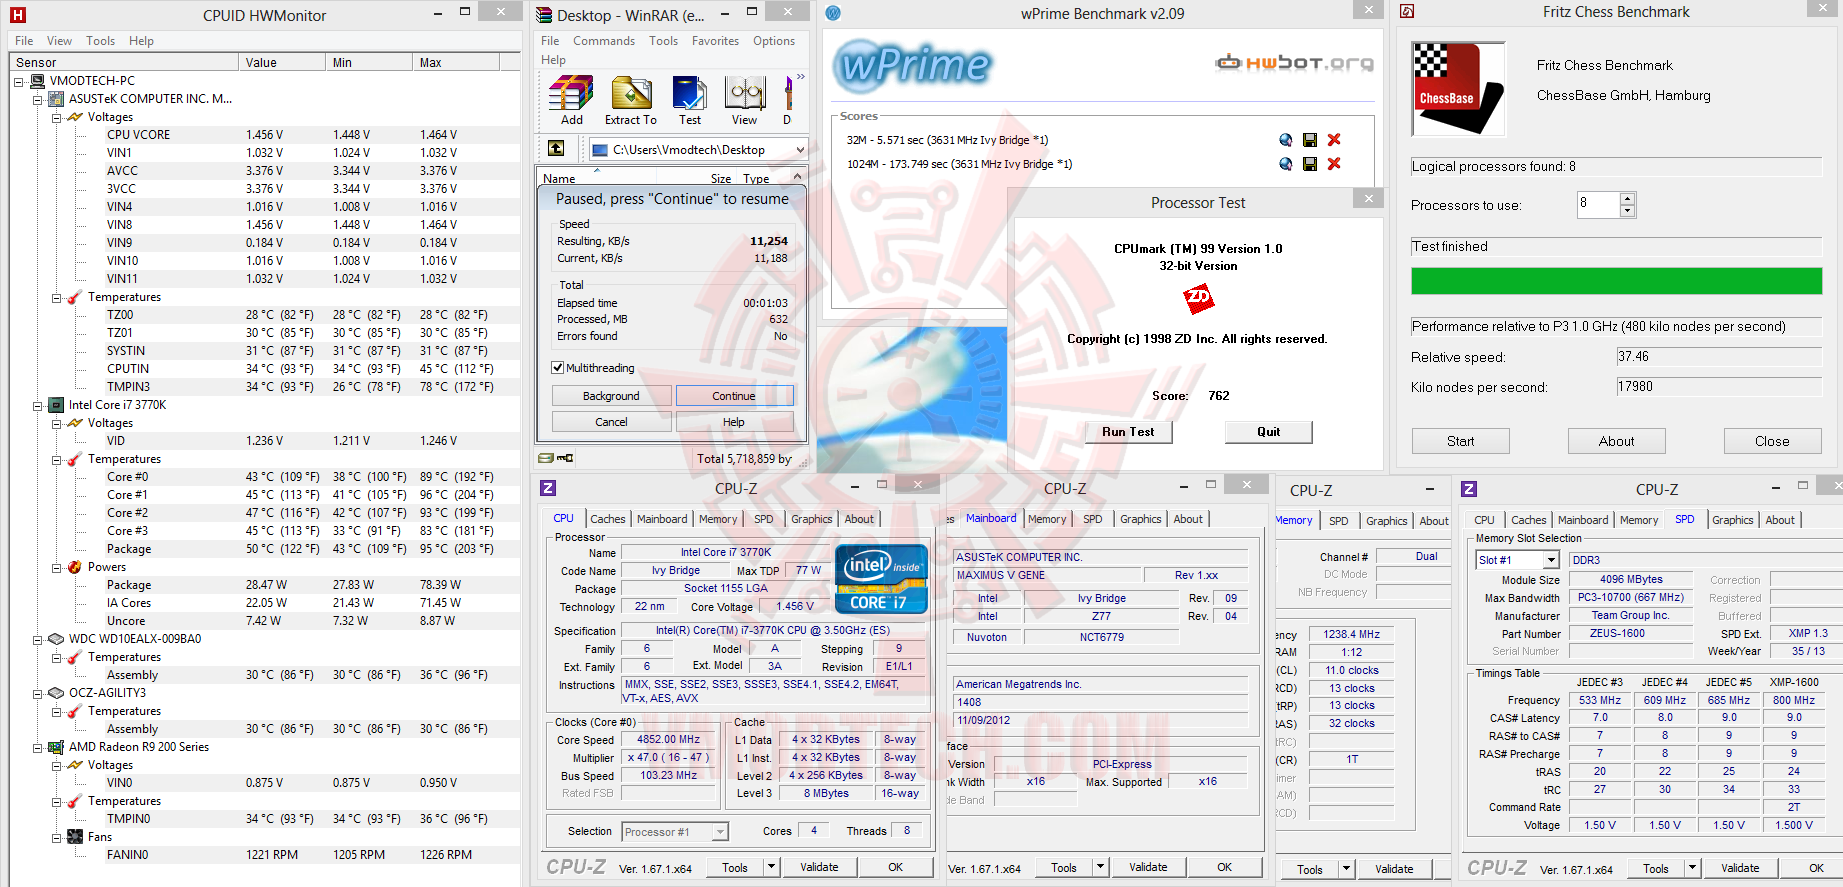
Task: Collapse the Powers node in HWMonitor
Action: 57,567
